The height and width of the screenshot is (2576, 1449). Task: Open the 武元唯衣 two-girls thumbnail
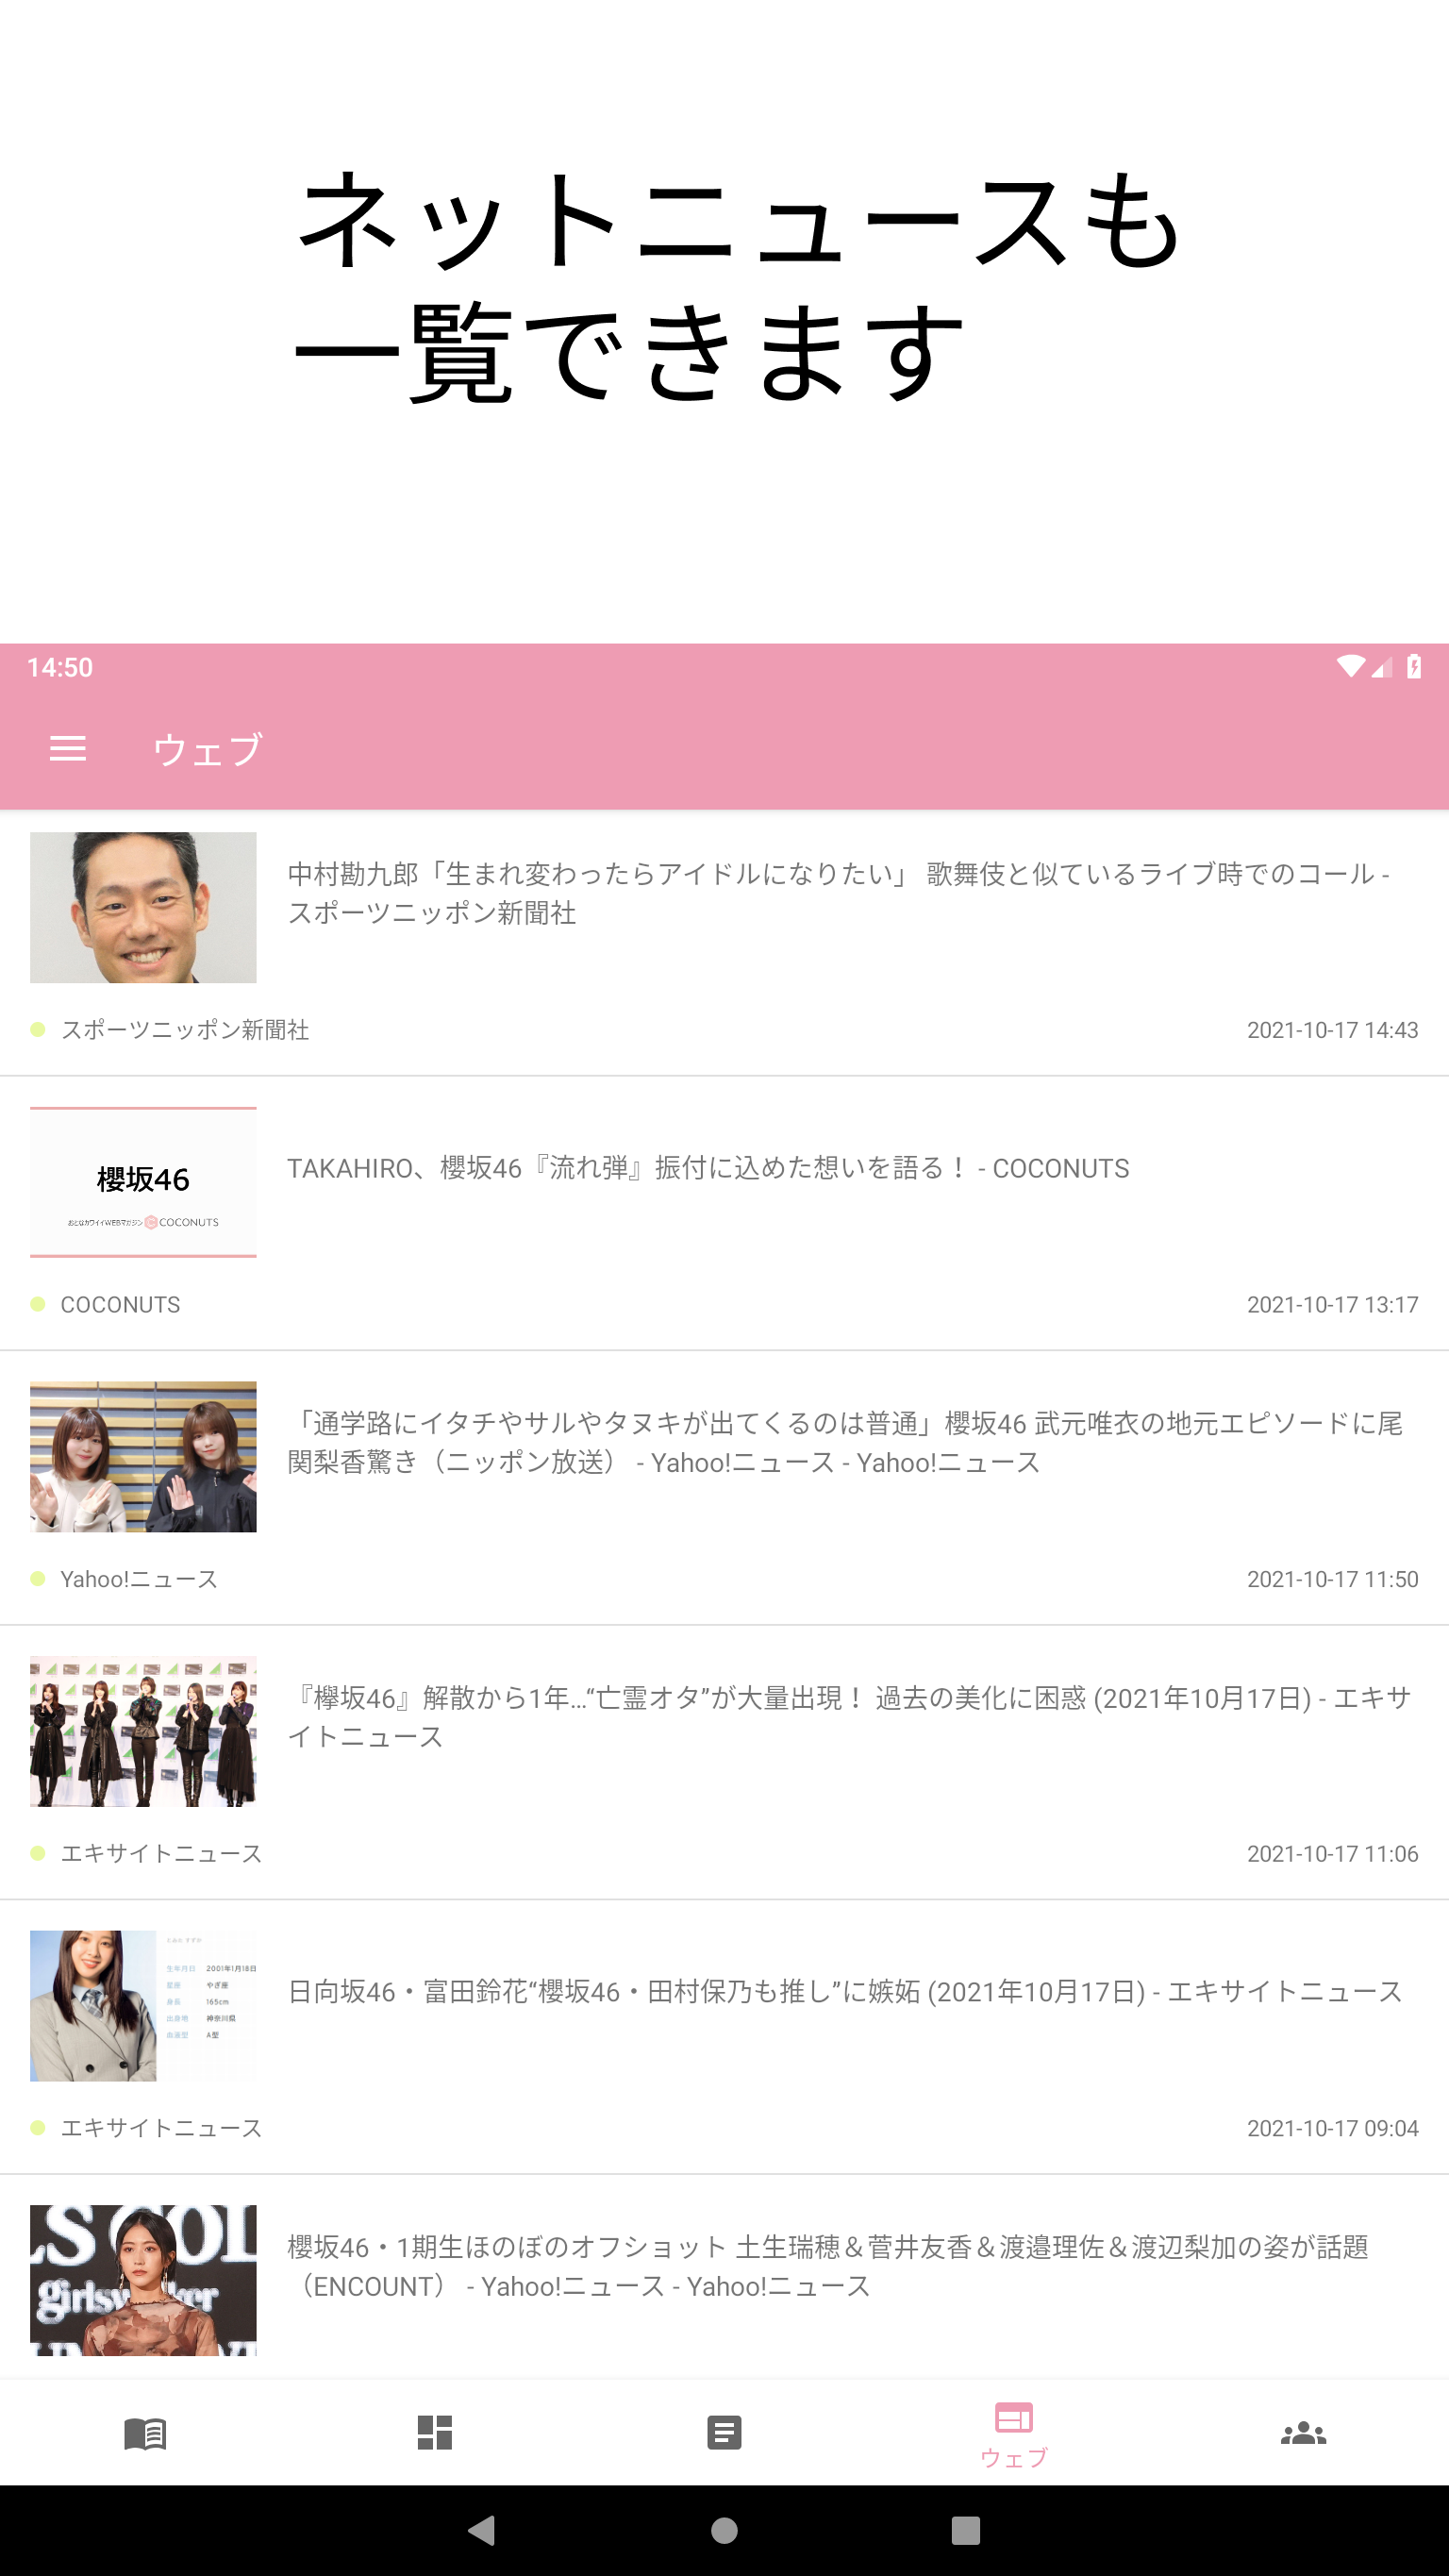tap(143, 1456)
